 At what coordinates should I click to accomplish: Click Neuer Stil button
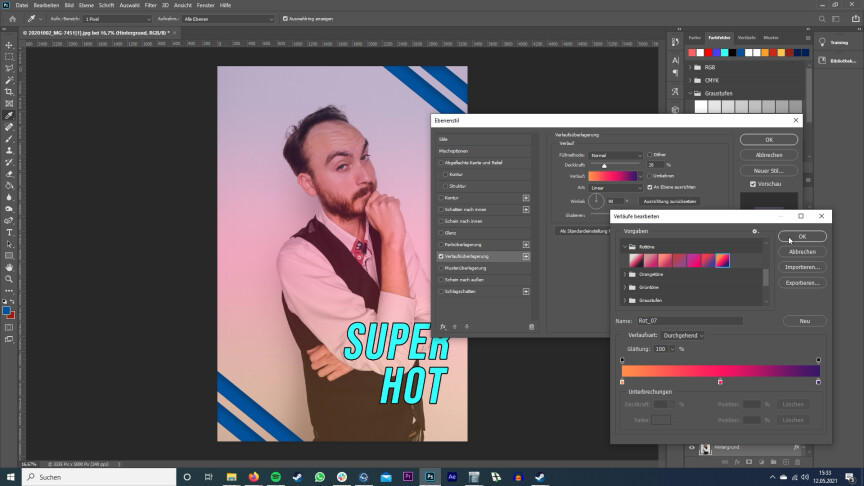tap(768, 169)
